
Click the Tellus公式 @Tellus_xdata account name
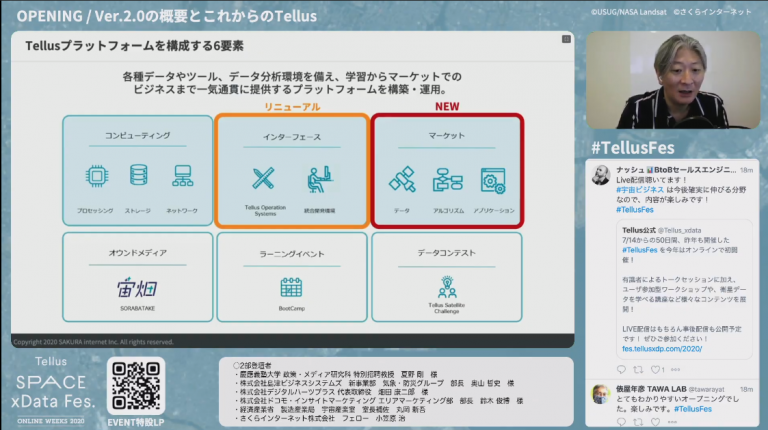pos(662,230)
